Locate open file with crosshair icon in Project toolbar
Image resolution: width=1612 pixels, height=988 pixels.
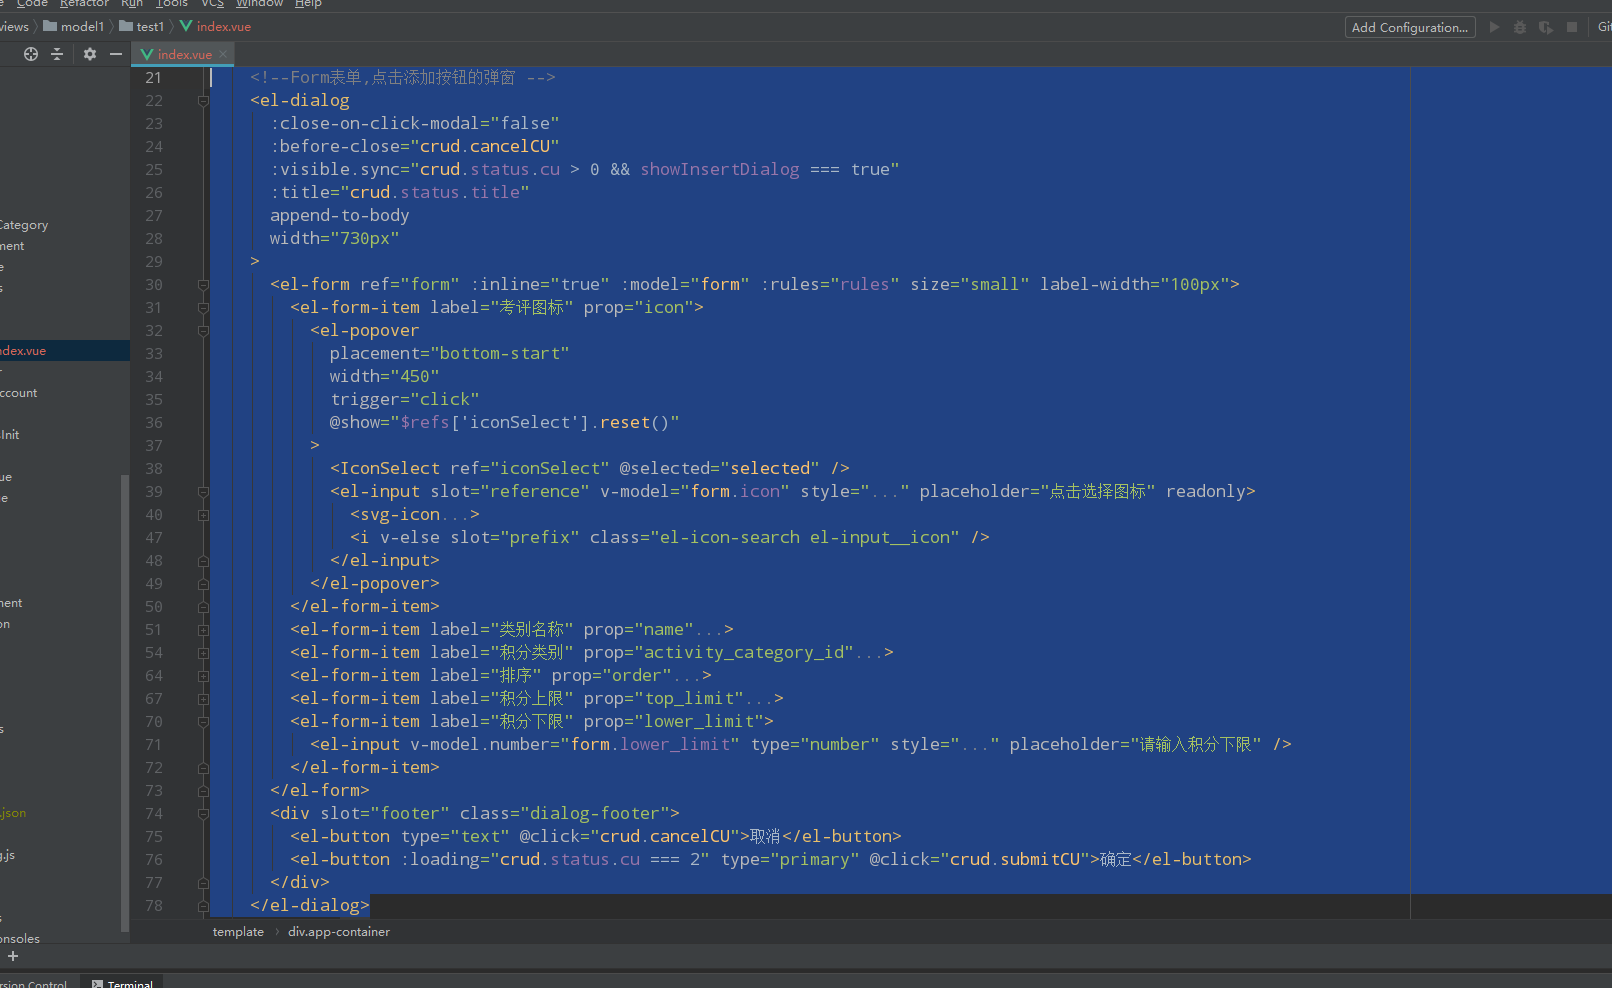point(30,54)
